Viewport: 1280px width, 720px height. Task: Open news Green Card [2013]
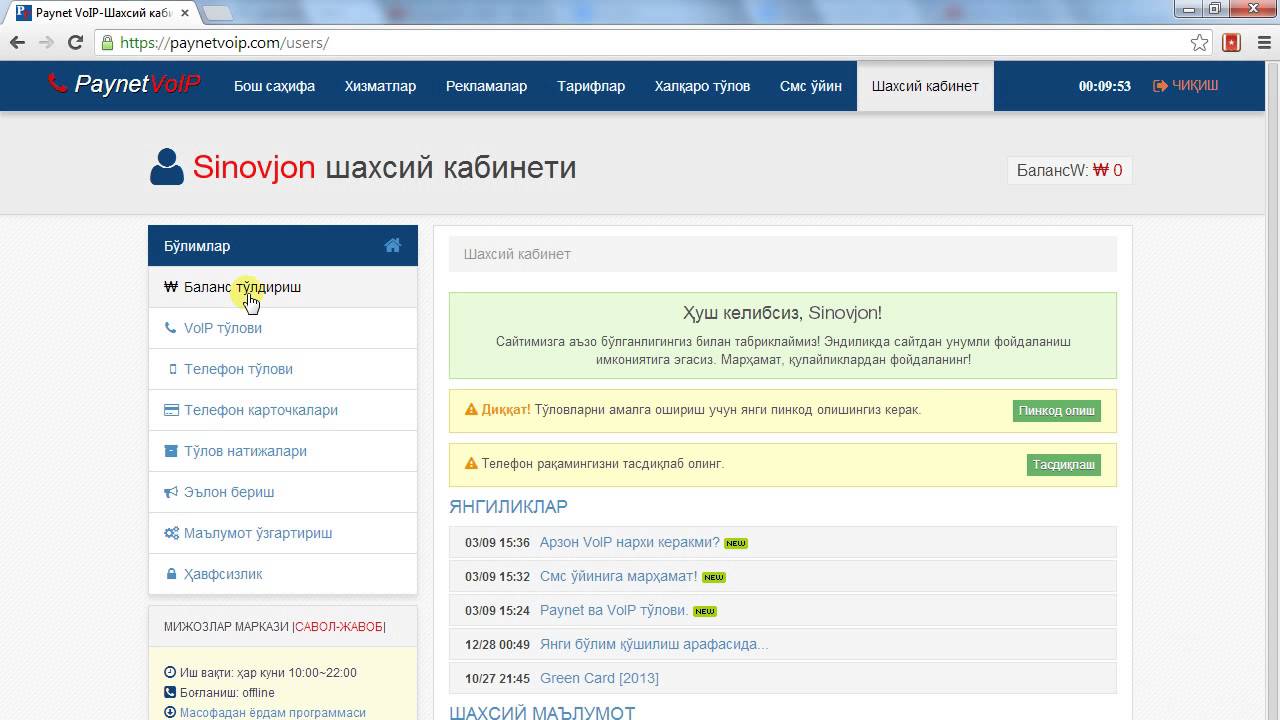click(x=599, y=679)
